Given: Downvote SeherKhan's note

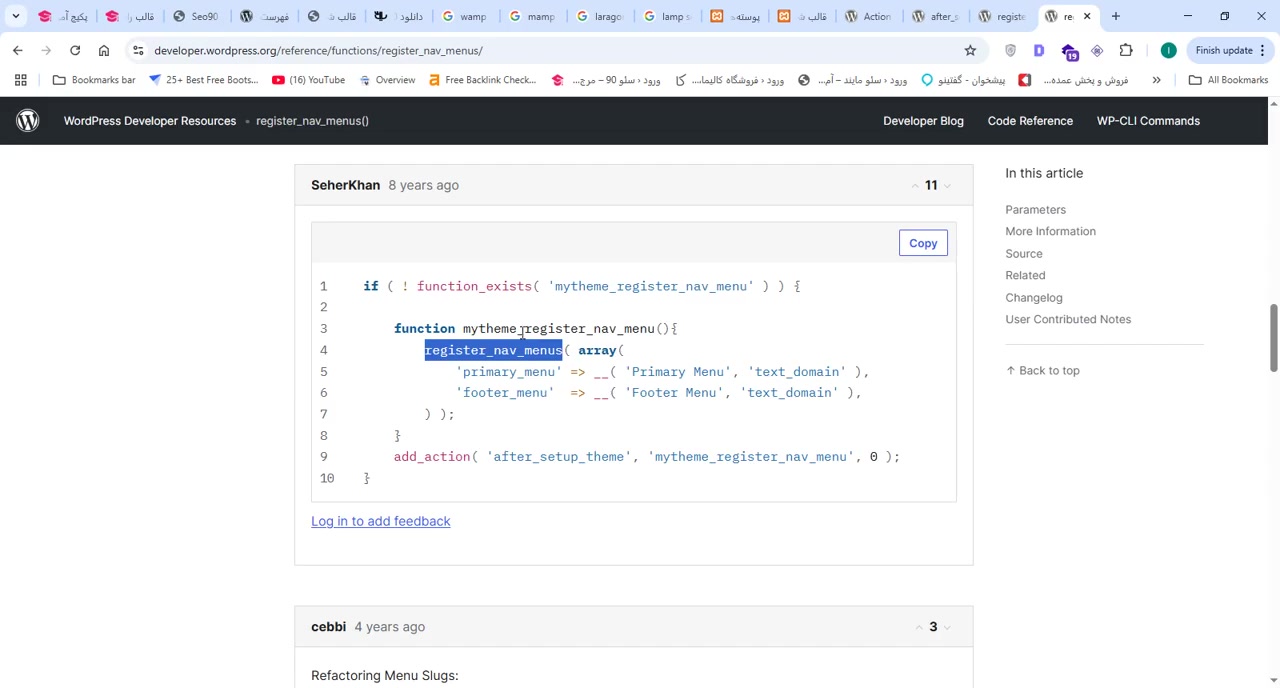Looking at the screenshot, I should coord(948,185).
